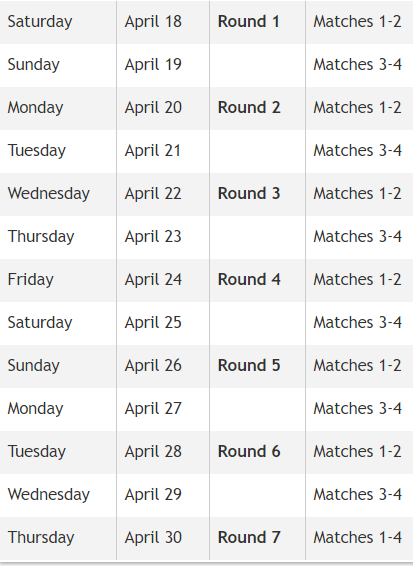Click the Round 6 label

pyautogui.click(x=249, y=451)
